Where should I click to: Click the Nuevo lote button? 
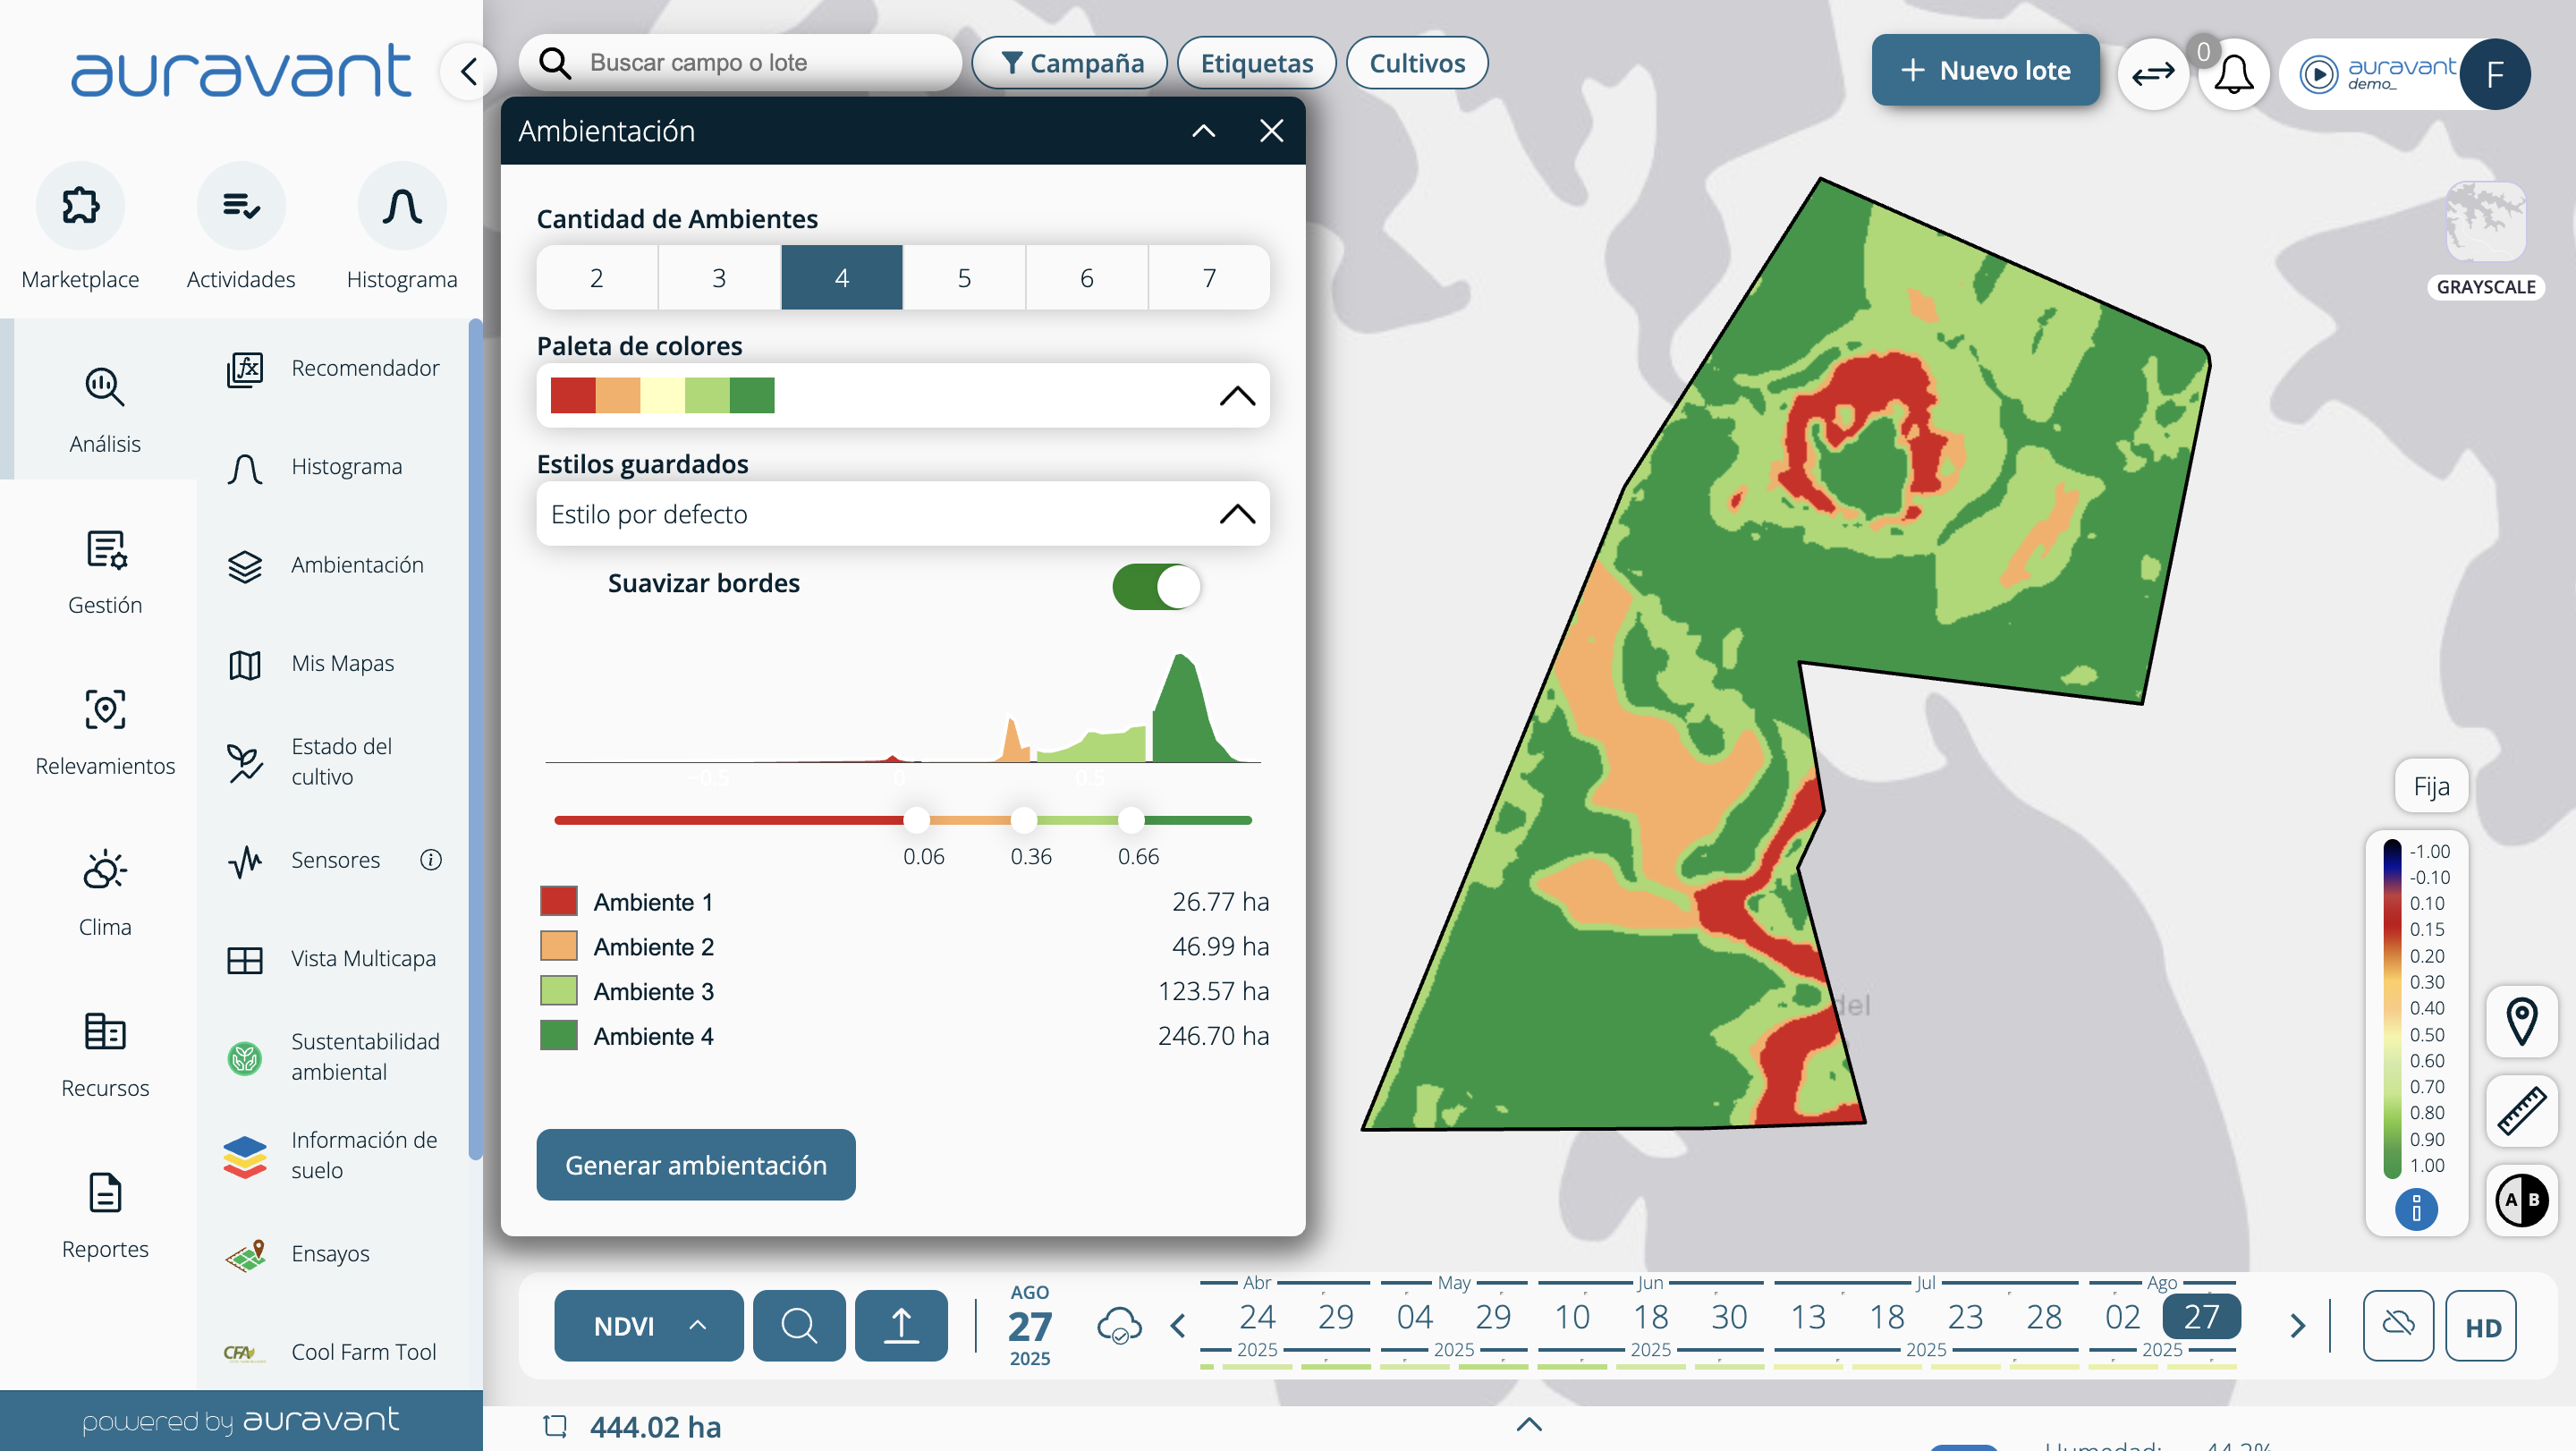pos(1984,71)
